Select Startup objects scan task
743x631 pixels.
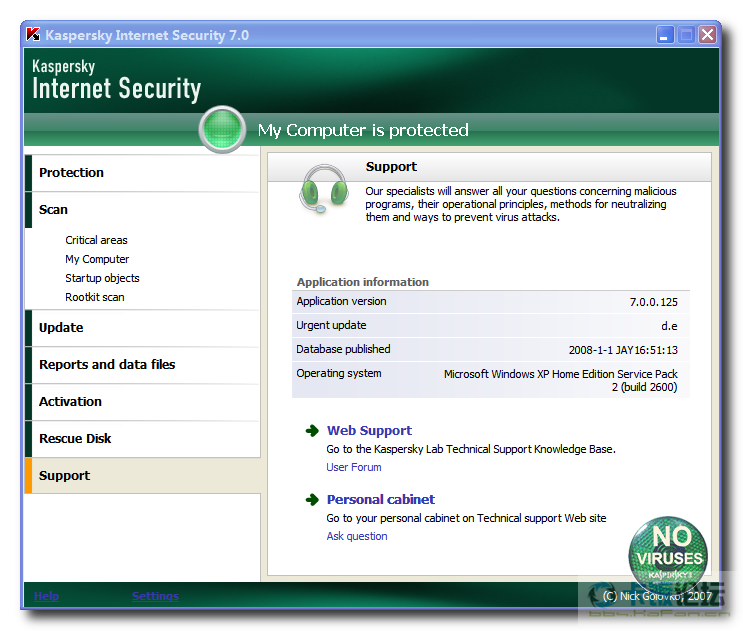[x=102, y=278]
